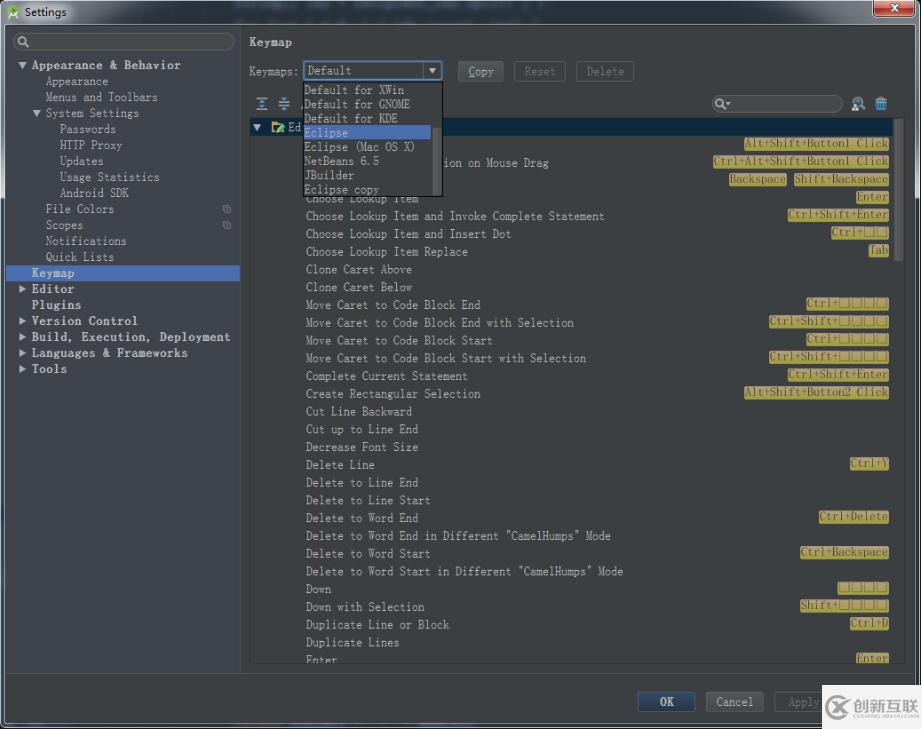Screen dimensions: 922x729
Task: Open the Keymaps dropdown arrow
Action: pos(431,70)
